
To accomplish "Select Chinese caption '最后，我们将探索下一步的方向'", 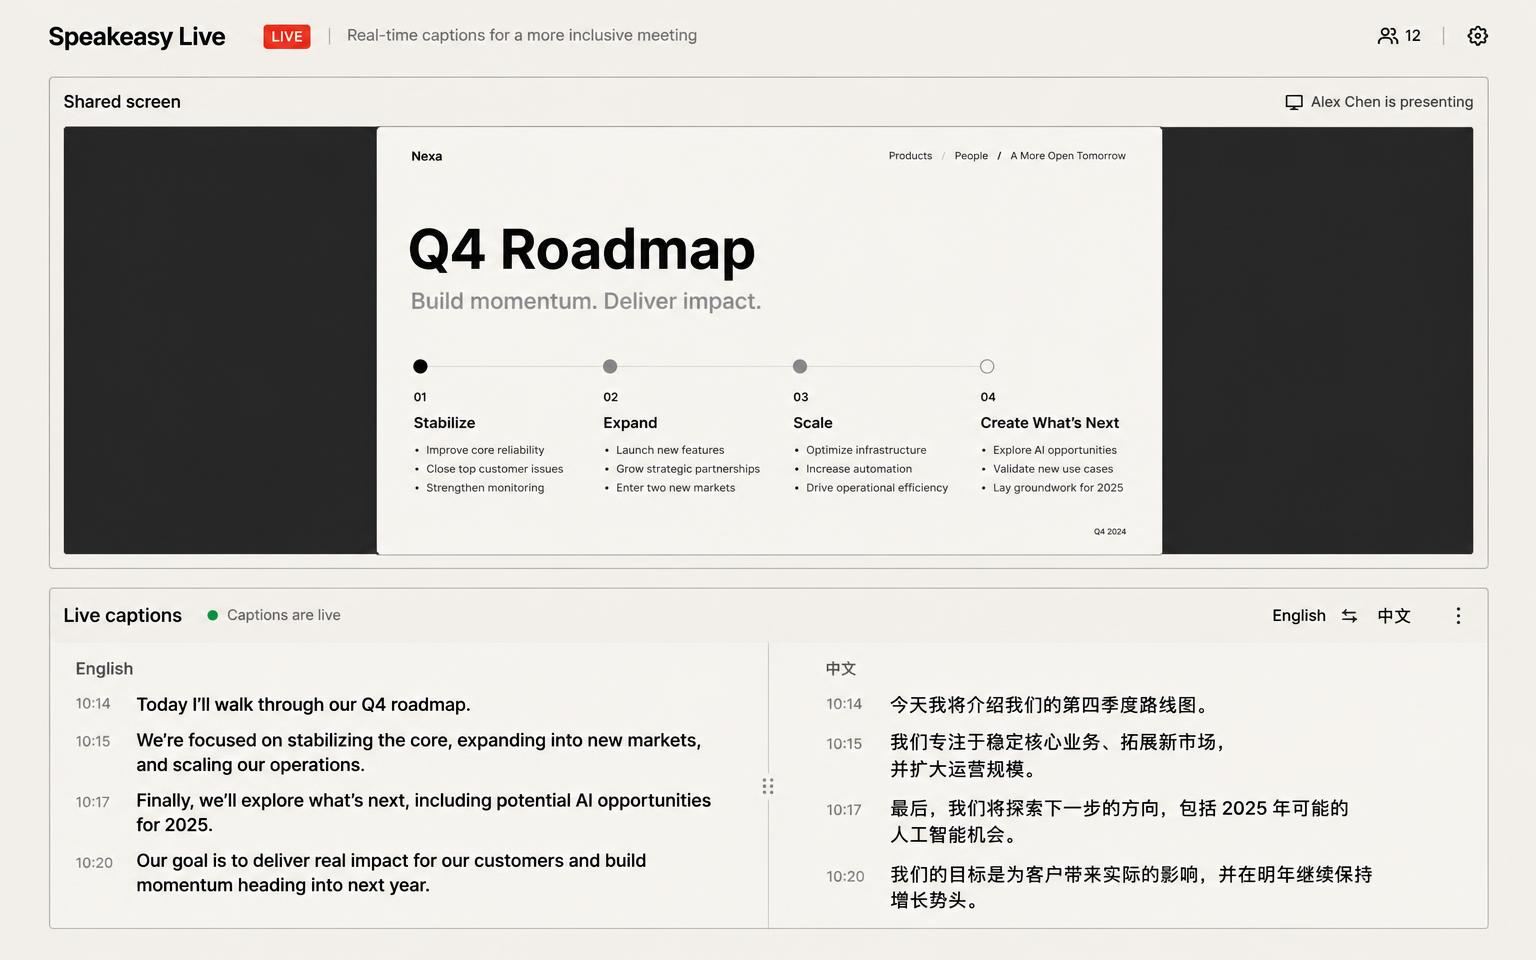I will click(x=1120, y=821).
